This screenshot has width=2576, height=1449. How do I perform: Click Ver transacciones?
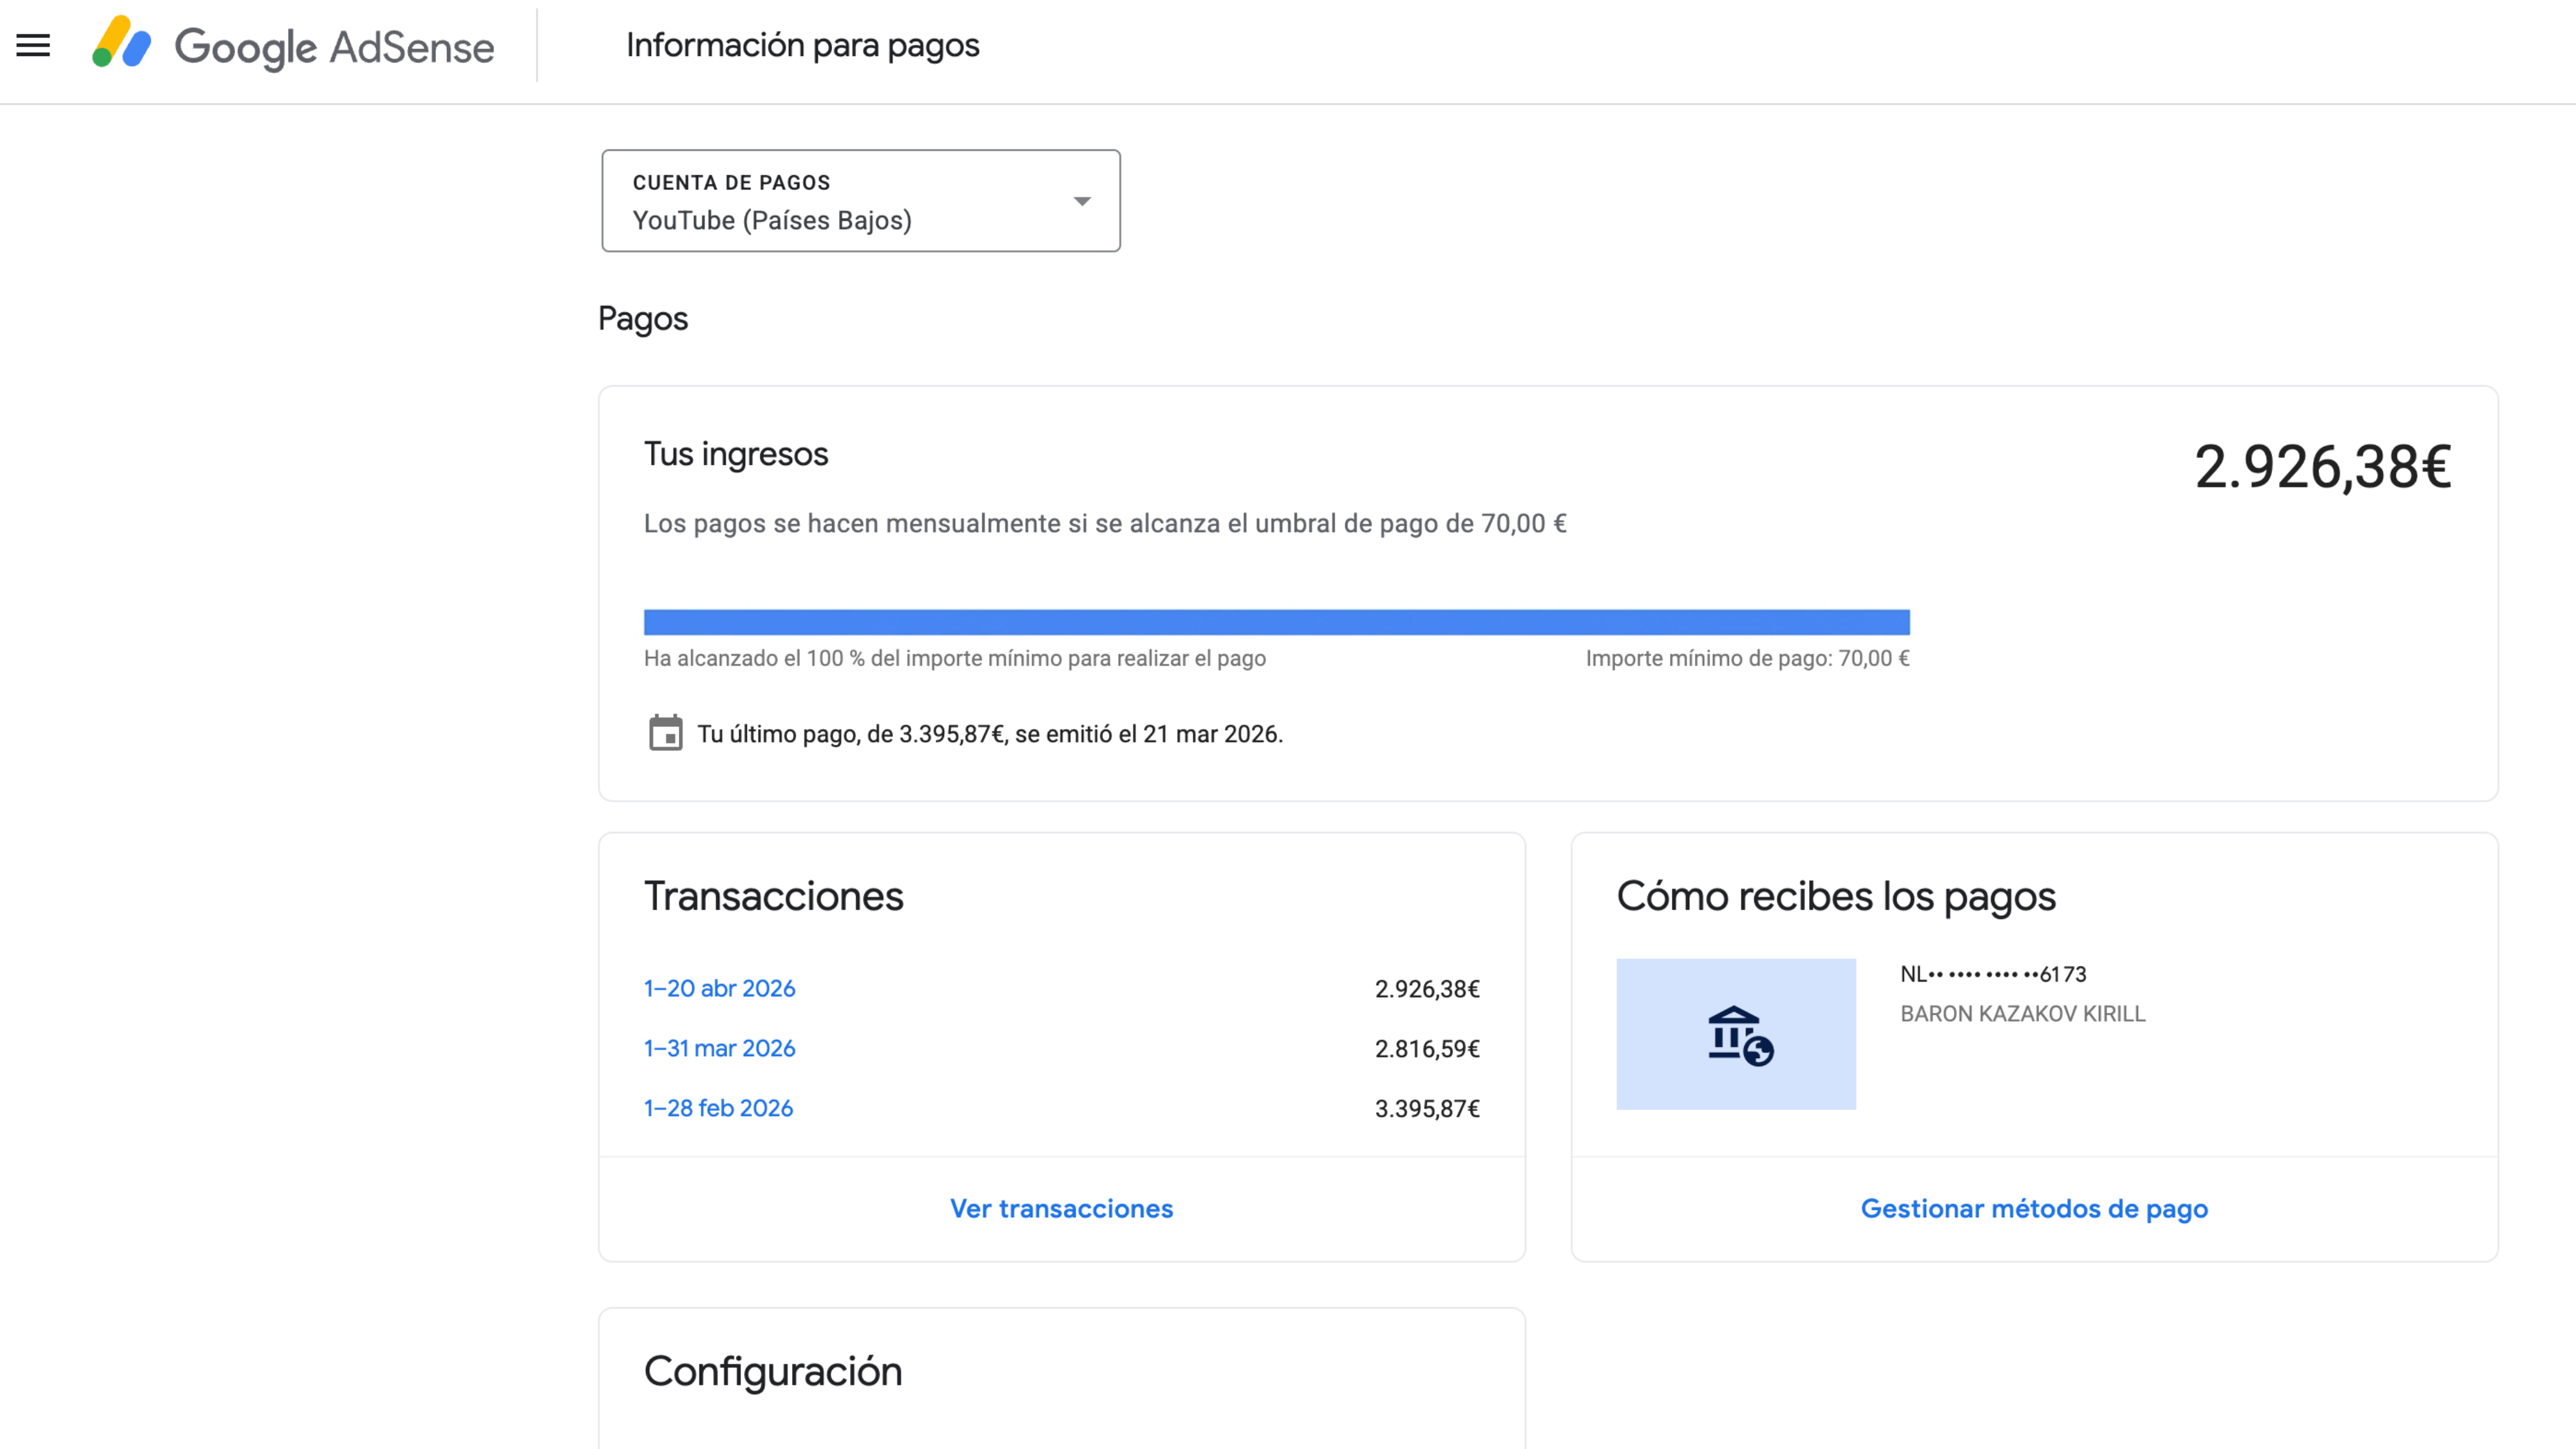(1061, 1208)
